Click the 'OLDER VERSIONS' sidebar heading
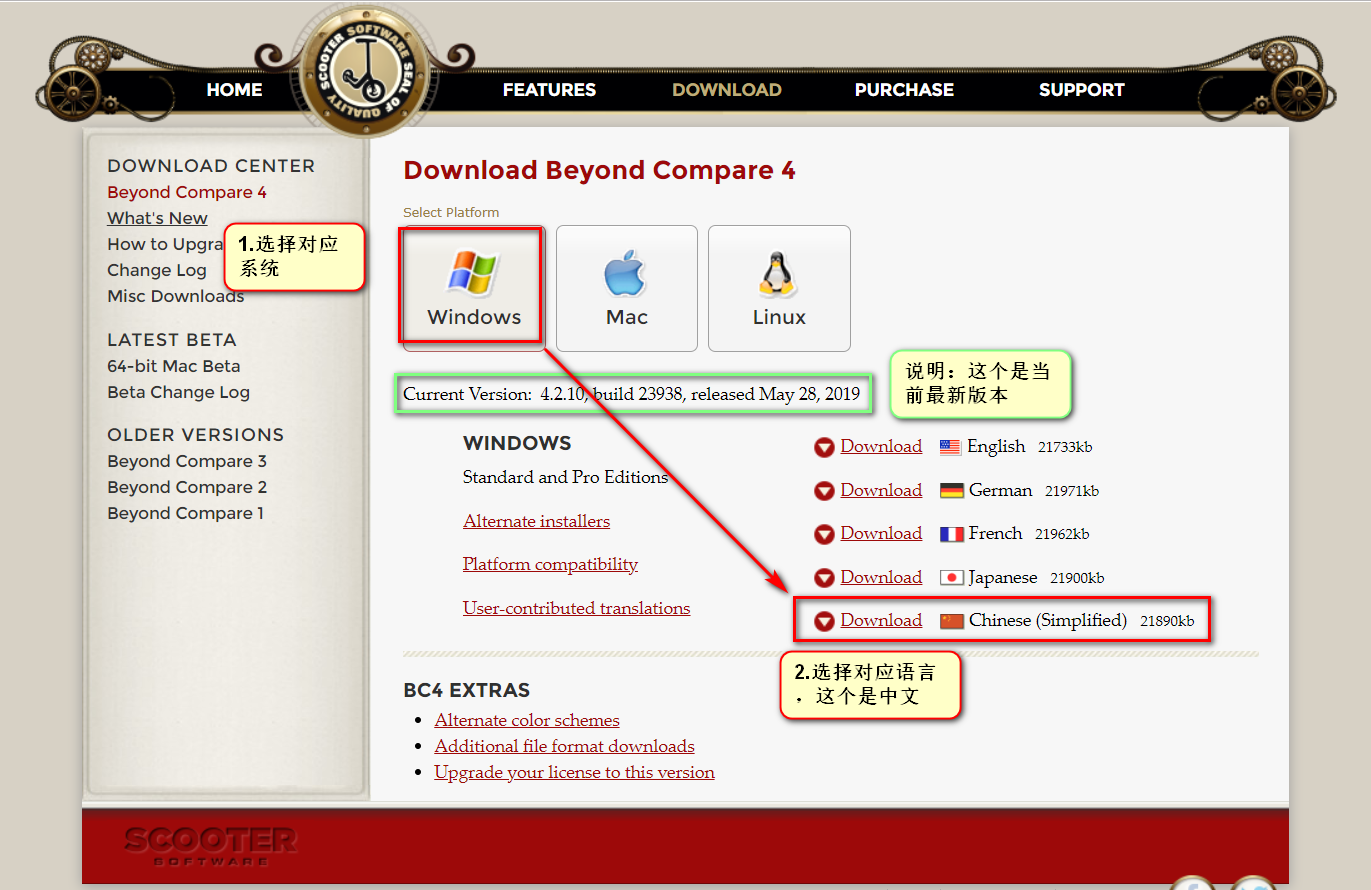The height and width of the screenshot is (890, 1371). [196, 435]
